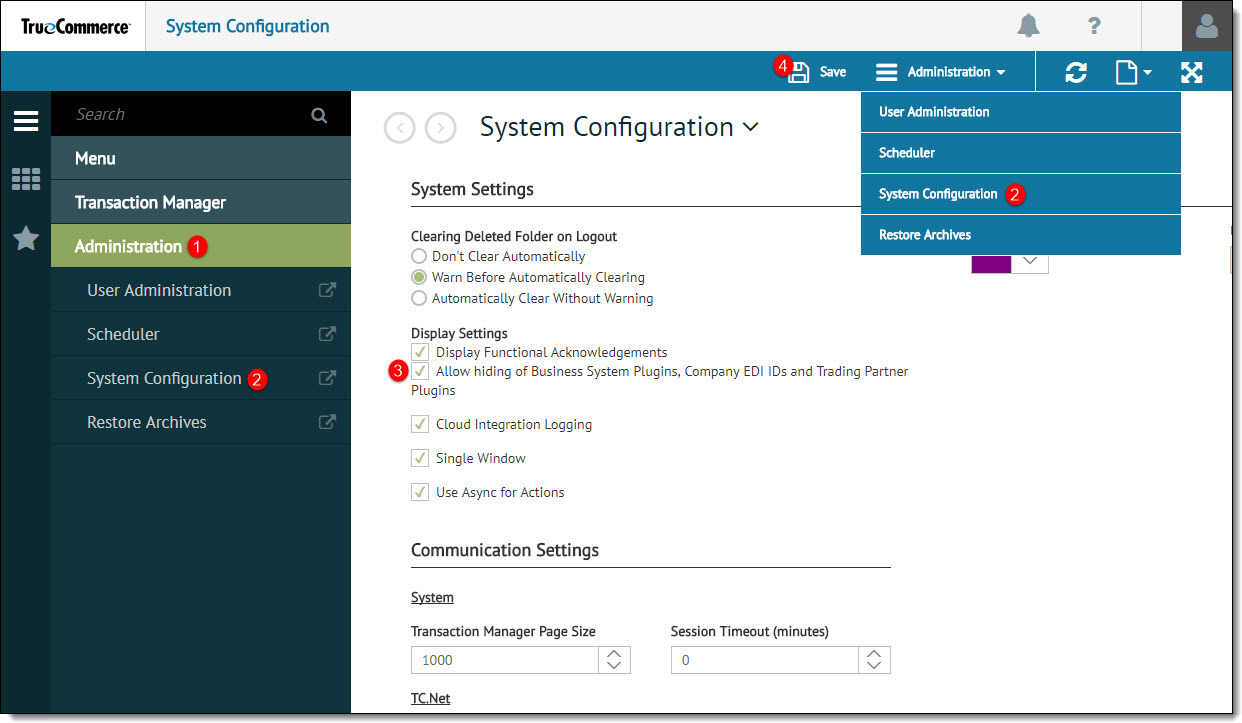Toggle Display Functional Acknowledgements checkbox
The height and width of the screenshot is (723, 1242).
420,352
